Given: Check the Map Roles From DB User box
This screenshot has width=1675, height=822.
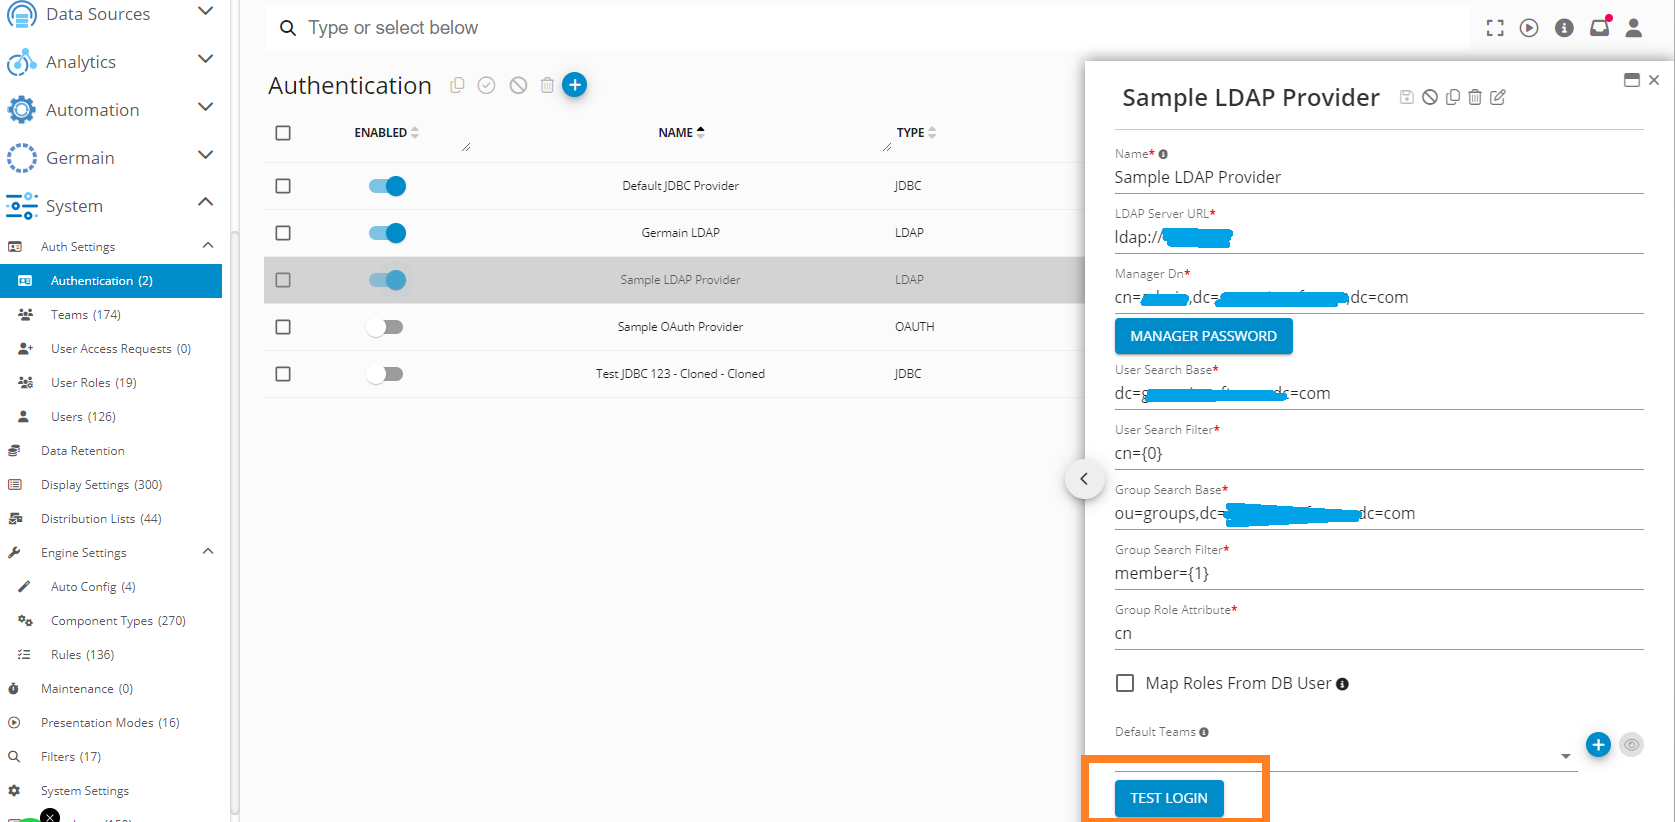Looking at the screenshot, I should [x=1125, y=683].
